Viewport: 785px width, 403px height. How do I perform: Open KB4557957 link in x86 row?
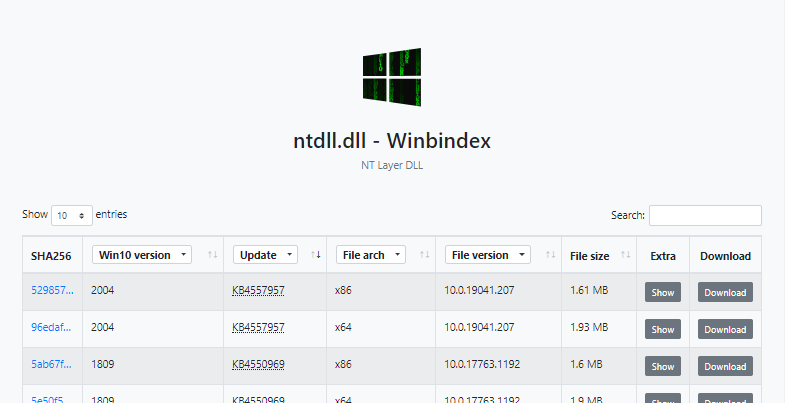[258, 290]
